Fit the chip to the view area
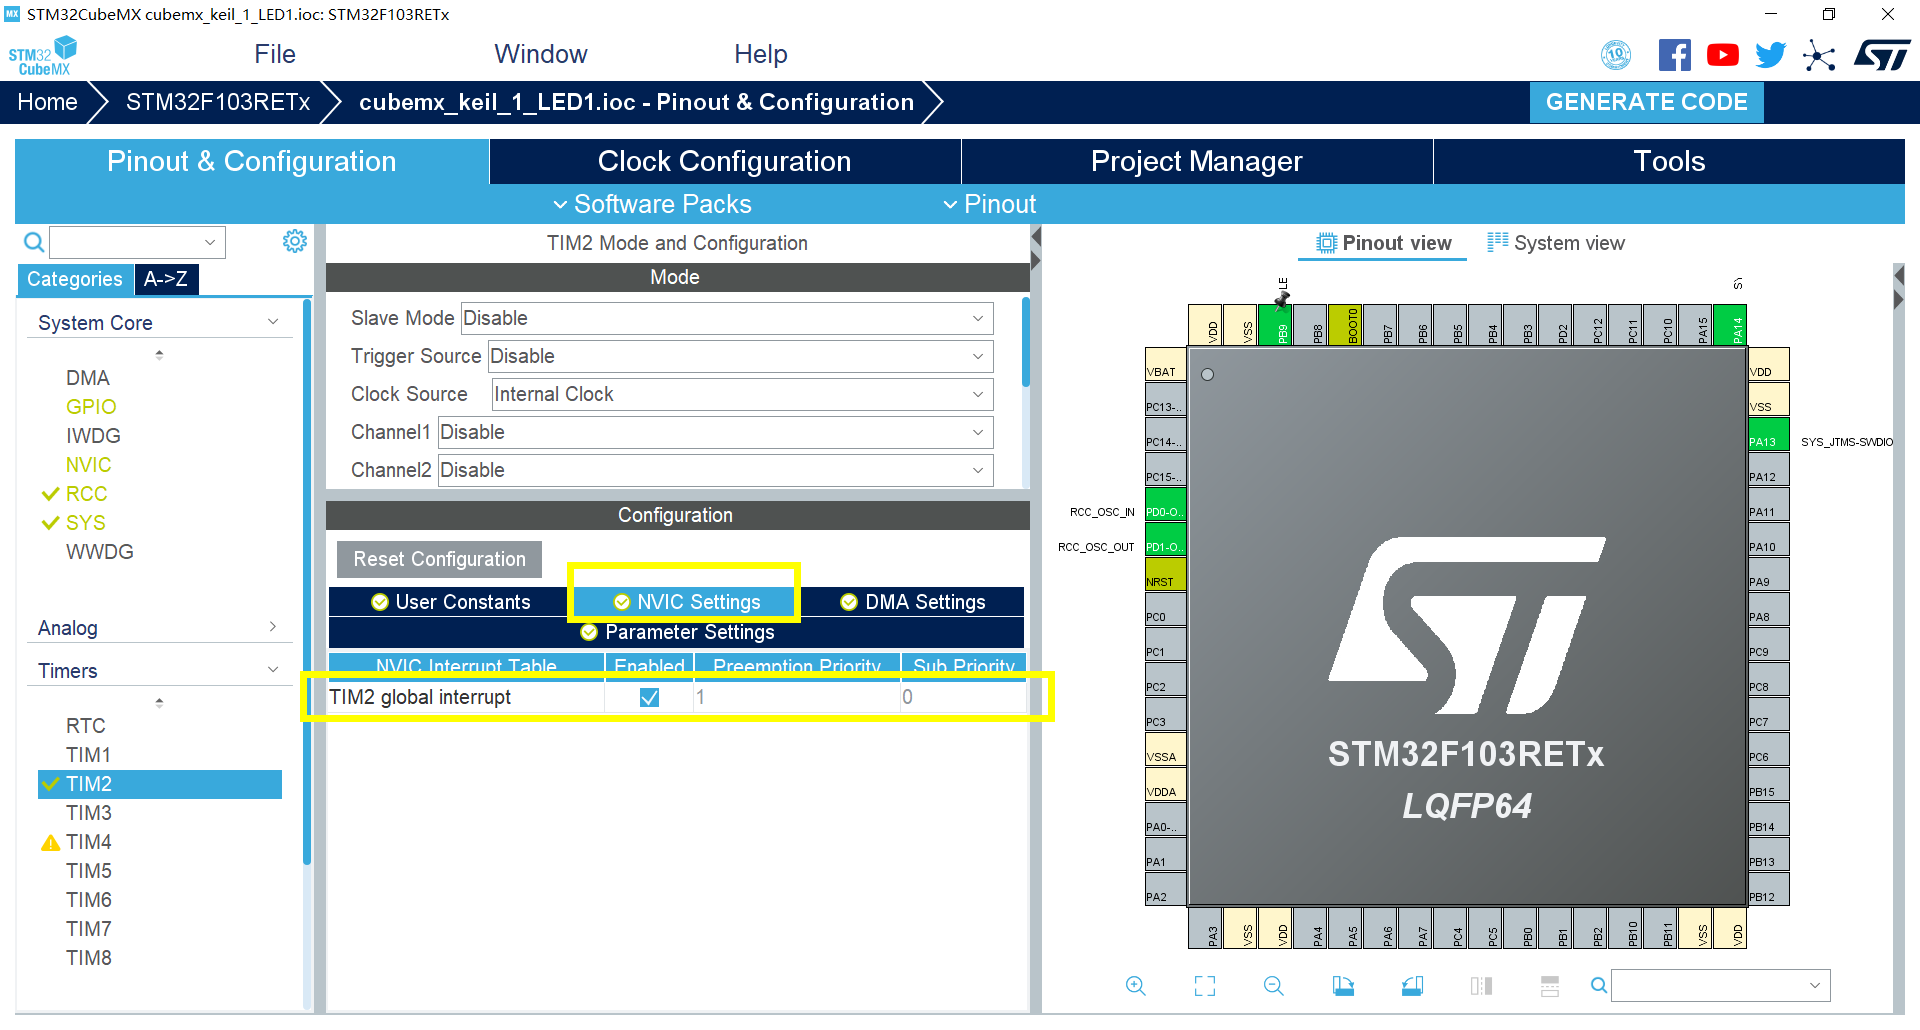Image resolution: width=1920 pixels, height=1030 pixels. (x=1205, y=986)
